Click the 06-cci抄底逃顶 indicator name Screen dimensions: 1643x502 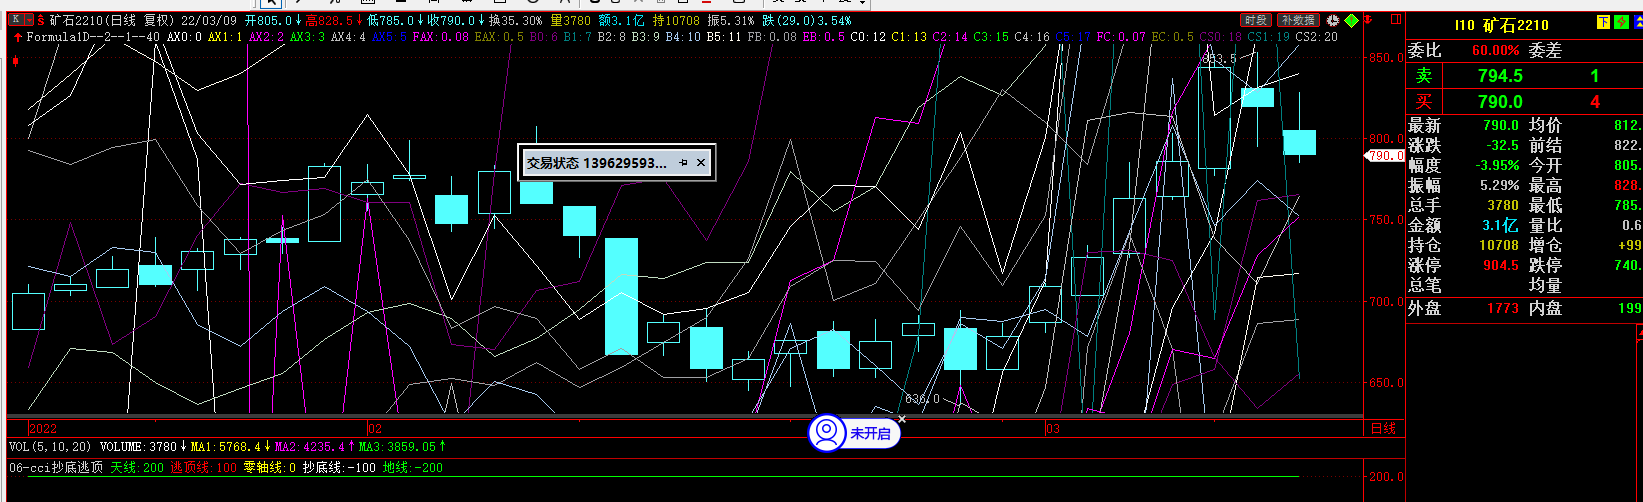(56, 467)
